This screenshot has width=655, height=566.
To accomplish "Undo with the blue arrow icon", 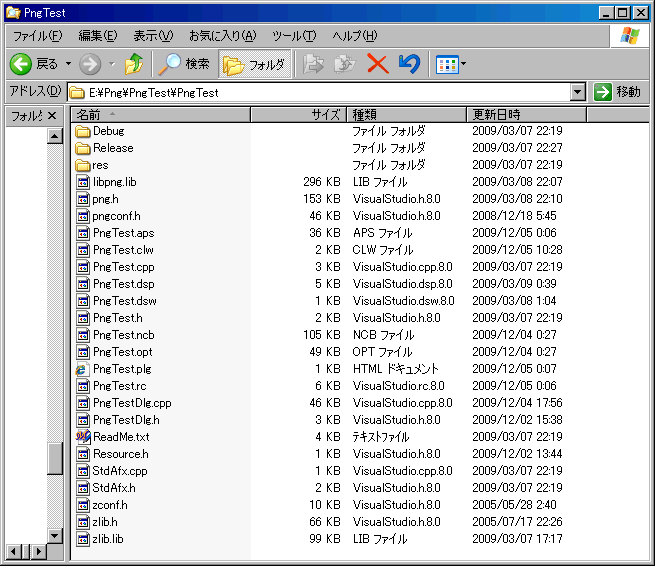I will tap(409, 64).
